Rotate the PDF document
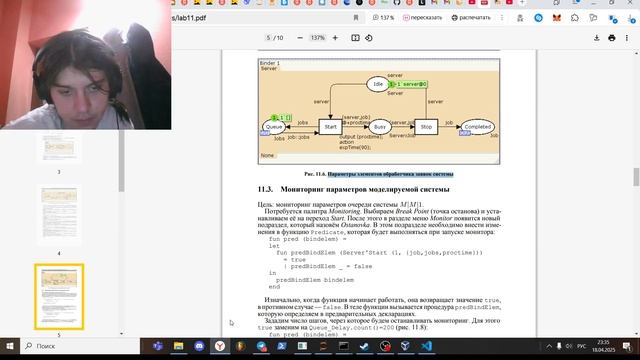Viewport: 640px width, 360px height. coord(369,38)
